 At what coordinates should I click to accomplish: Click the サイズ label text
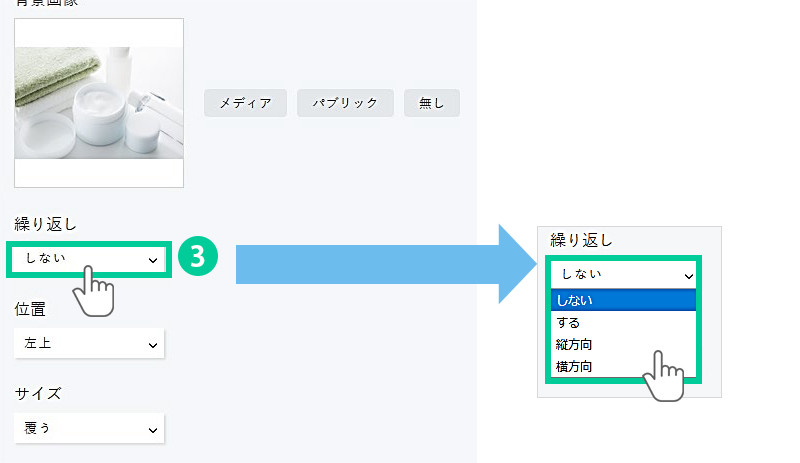(38, 393)
